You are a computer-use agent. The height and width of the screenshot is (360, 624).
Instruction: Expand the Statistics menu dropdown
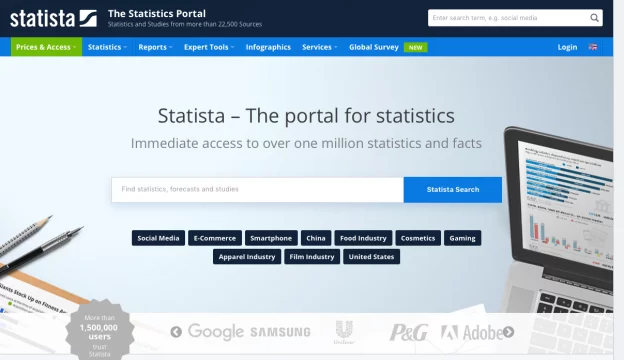(x=107, y=47)
